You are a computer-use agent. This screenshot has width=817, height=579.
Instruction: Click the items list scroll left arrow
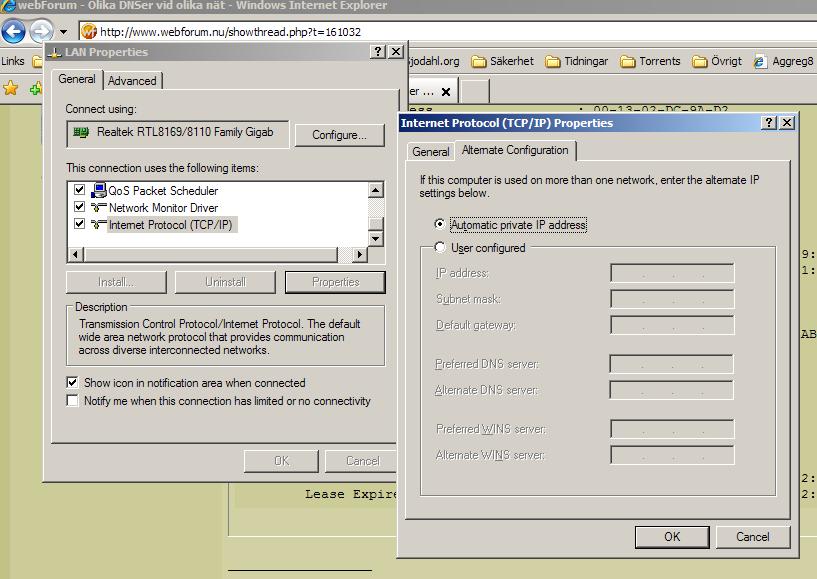click(76, 254)
